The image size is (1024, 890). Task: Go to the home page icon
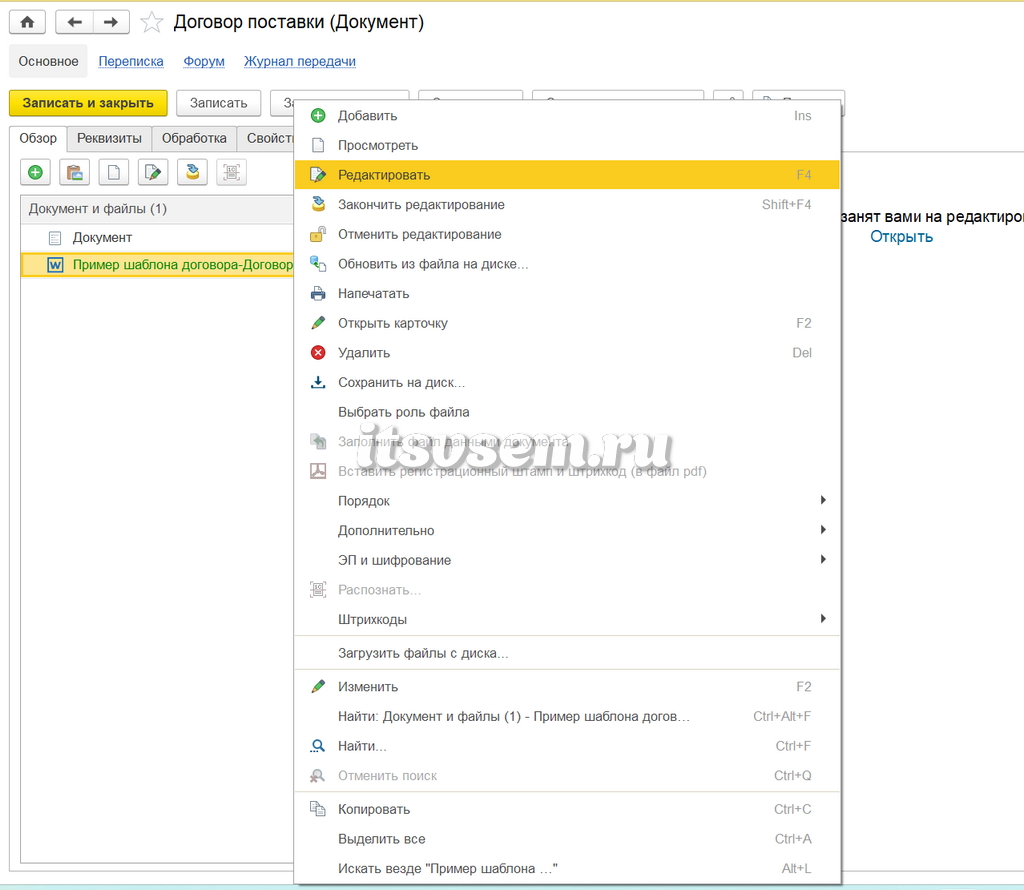point(27,22)
